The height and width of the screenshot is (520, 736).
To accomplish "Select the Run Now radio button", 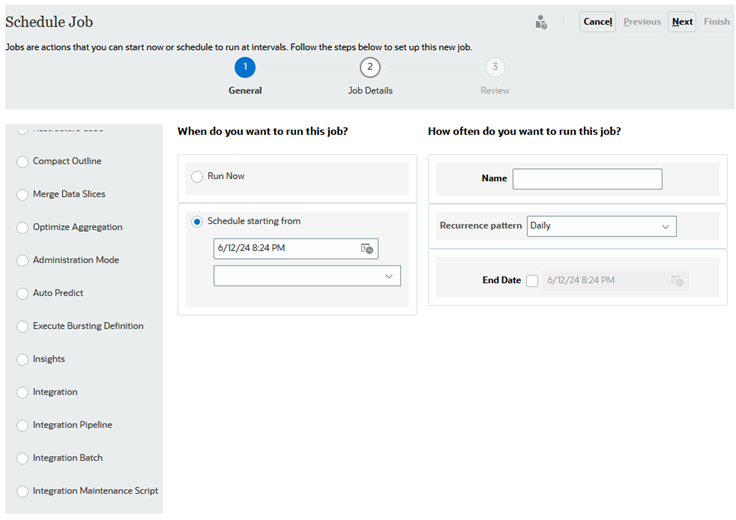I will 197,176.
